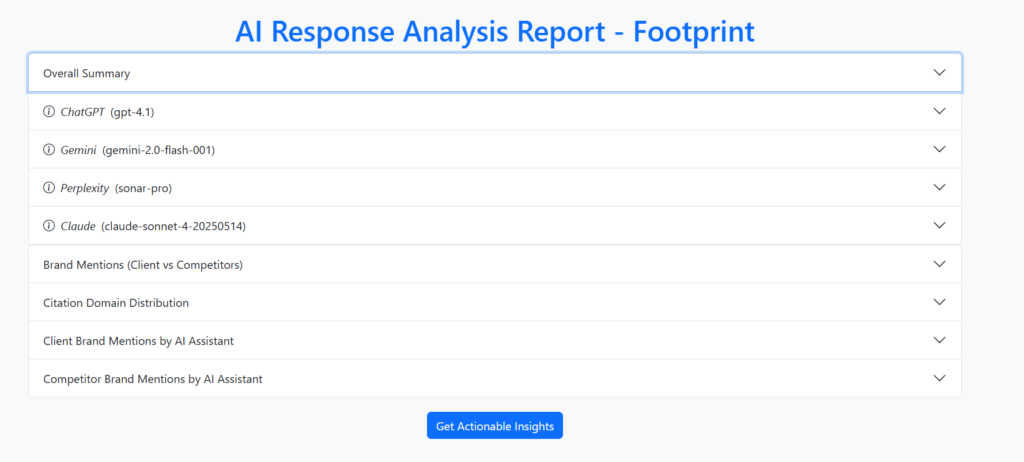Expand Client Brand Mentions by AI Assistant chevron
This screenshot has width=1024, height=462.
pos(939,340)
